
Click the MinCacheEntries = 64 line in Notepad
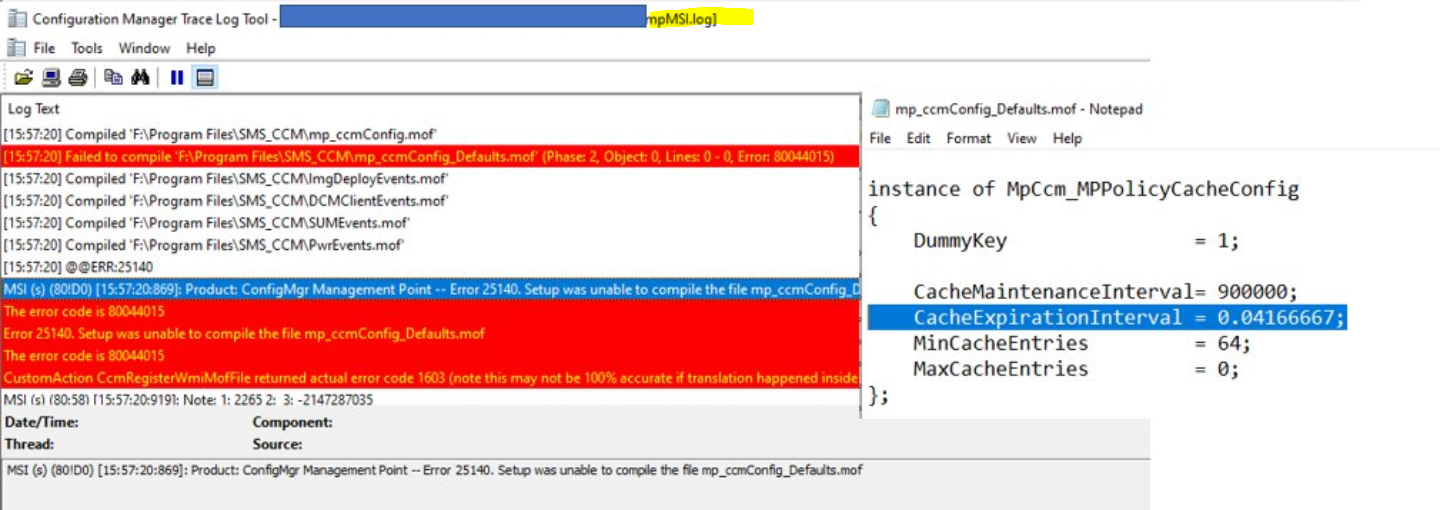1082,343
